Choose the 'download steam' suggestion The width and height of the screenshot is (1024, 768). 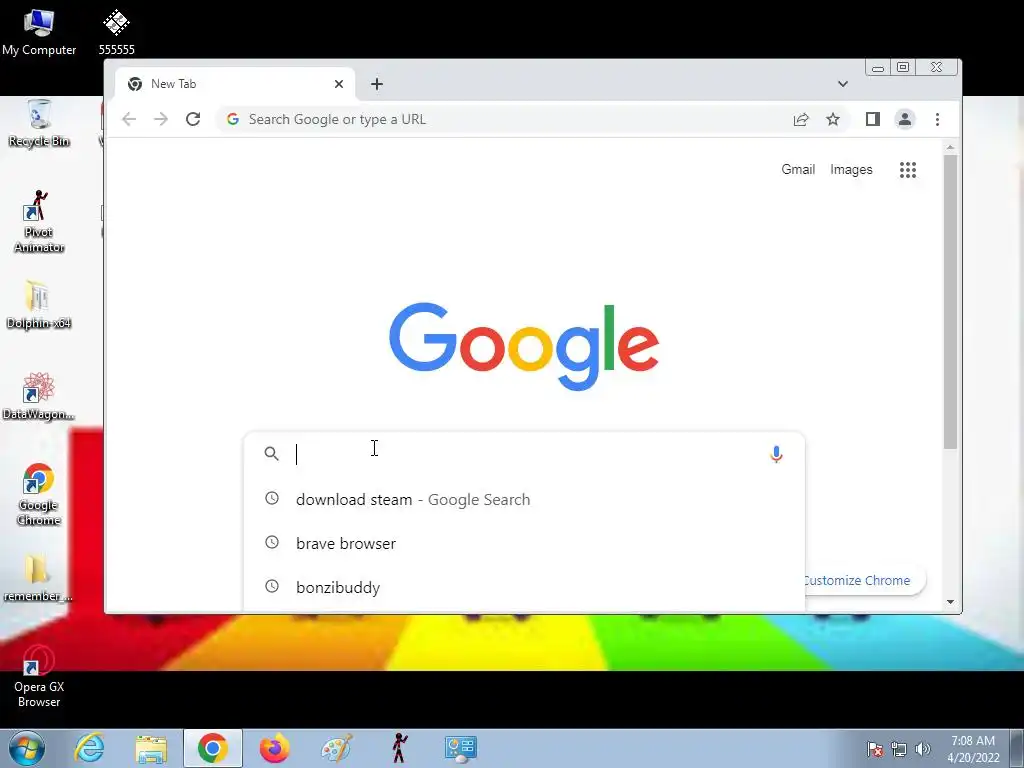pyautogui.click(x=524, y=500)
